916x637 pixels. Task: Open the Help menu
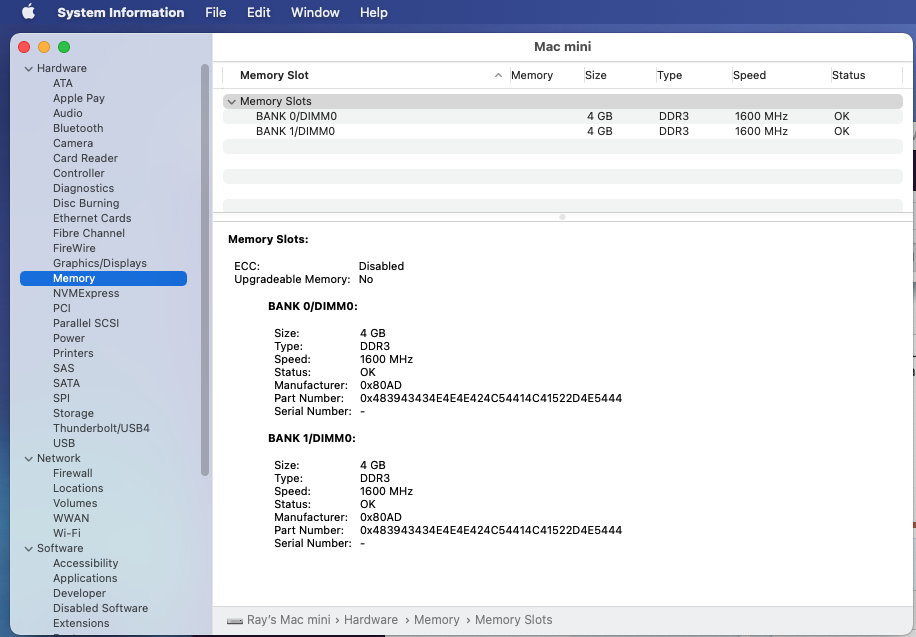[x=373, y=12]
